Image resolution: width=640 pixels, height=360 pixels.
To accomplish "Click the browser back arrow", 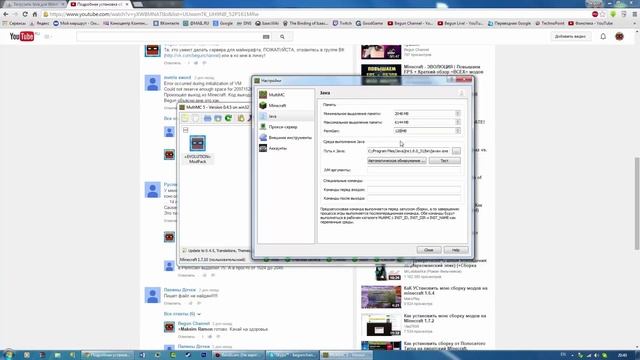I will coord(6,14).
